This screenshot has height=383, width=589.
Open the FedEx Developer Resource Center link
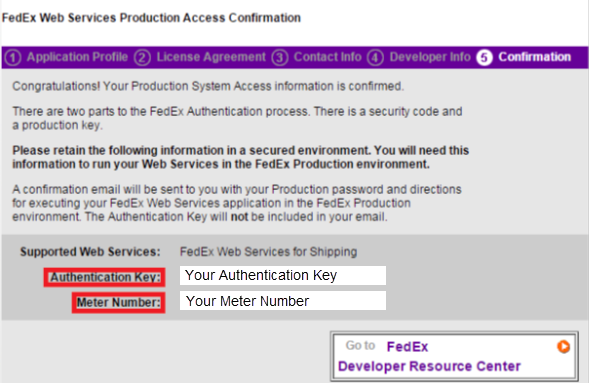point(429,356)
